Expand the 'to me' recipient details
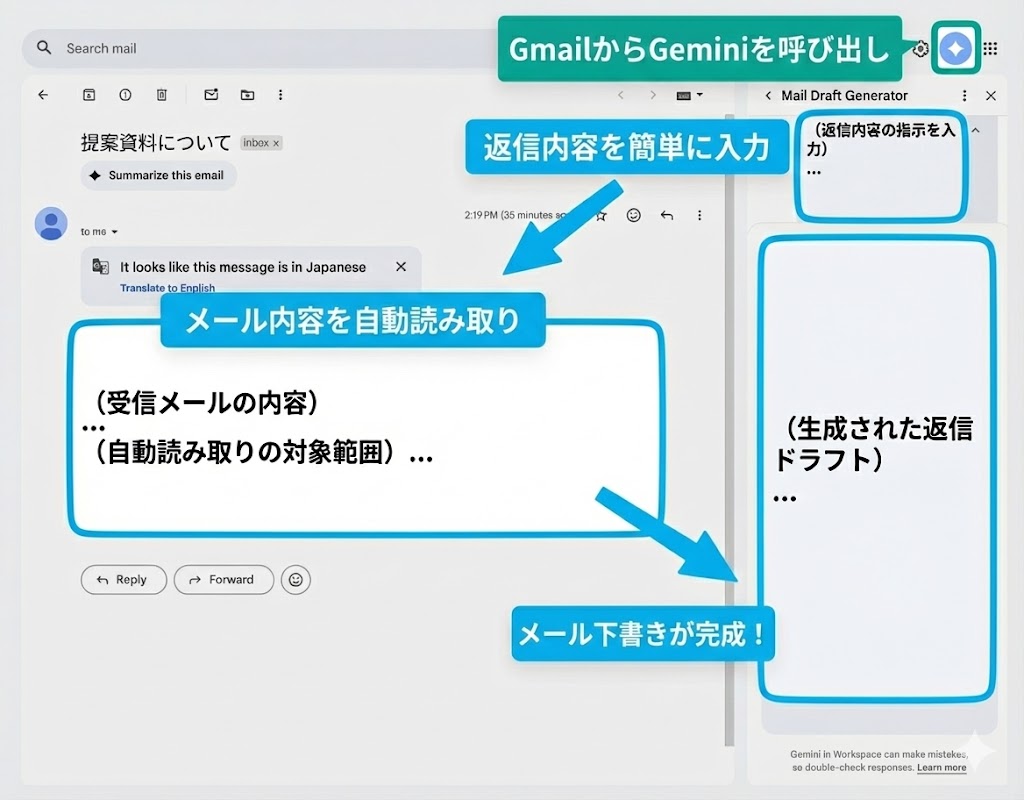Image resolution: width=1024 pixels, height=800 pixels. 96,231
